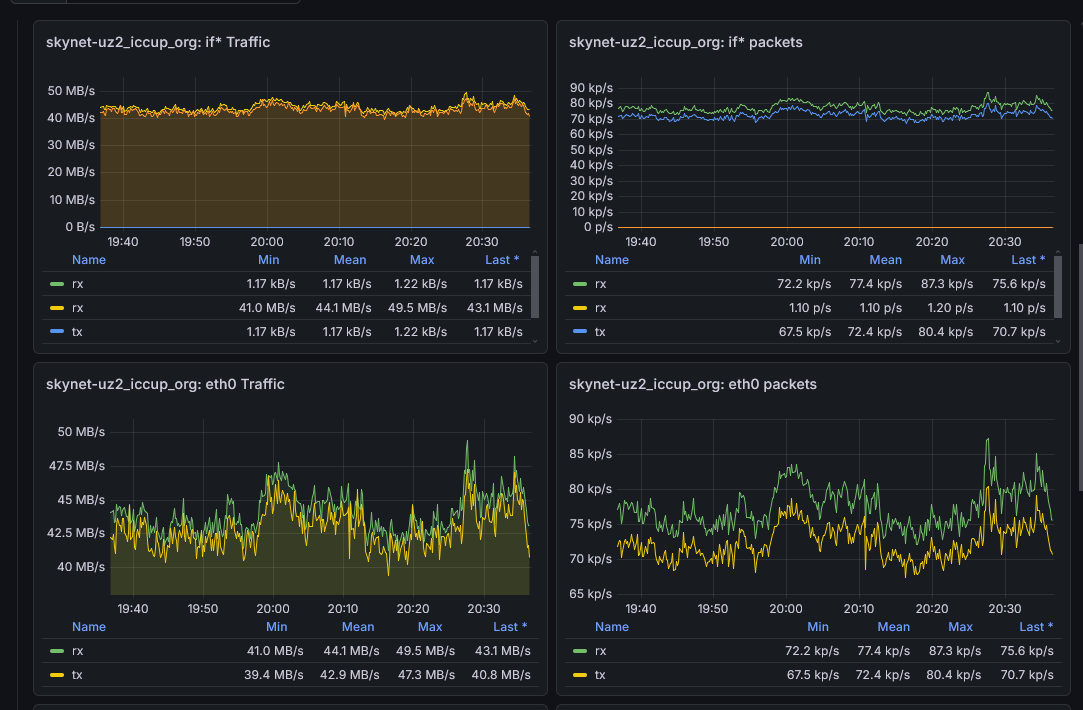
Task: Sort if* packets legend by Min column
Action: [x=809, y=260]
